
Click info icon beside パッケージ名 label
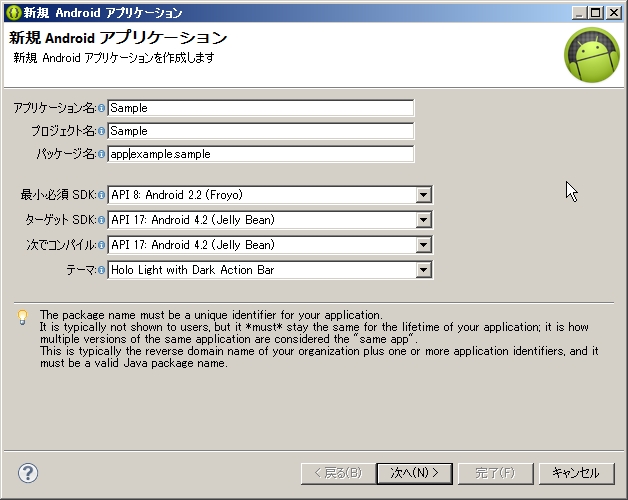click(101, 154)
